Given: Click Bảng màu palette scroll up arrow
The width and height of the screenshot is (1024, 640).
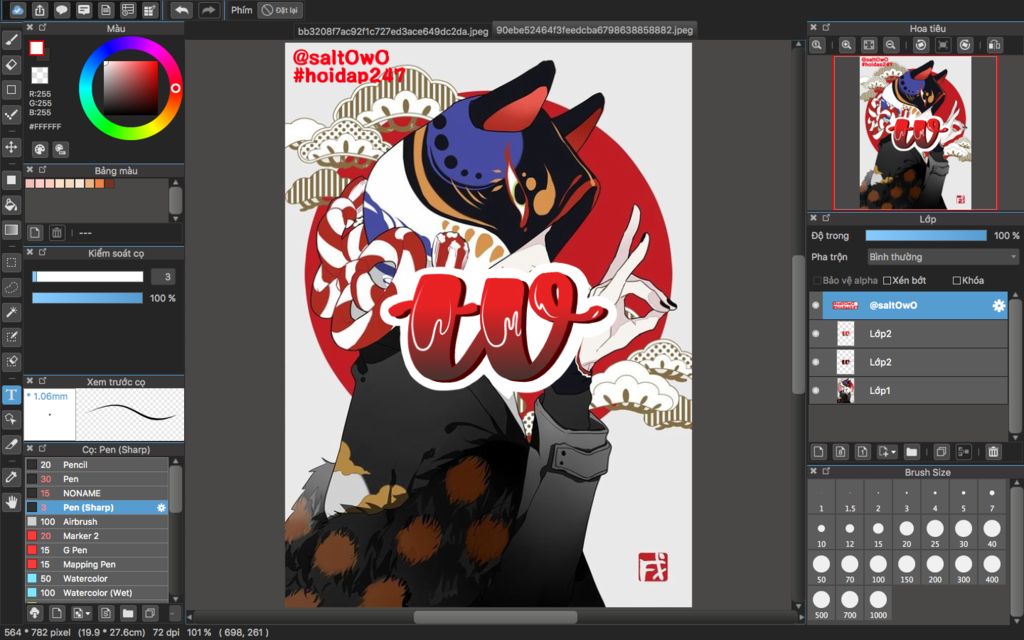Looking at the screenshot, I should tap(175, 183).
